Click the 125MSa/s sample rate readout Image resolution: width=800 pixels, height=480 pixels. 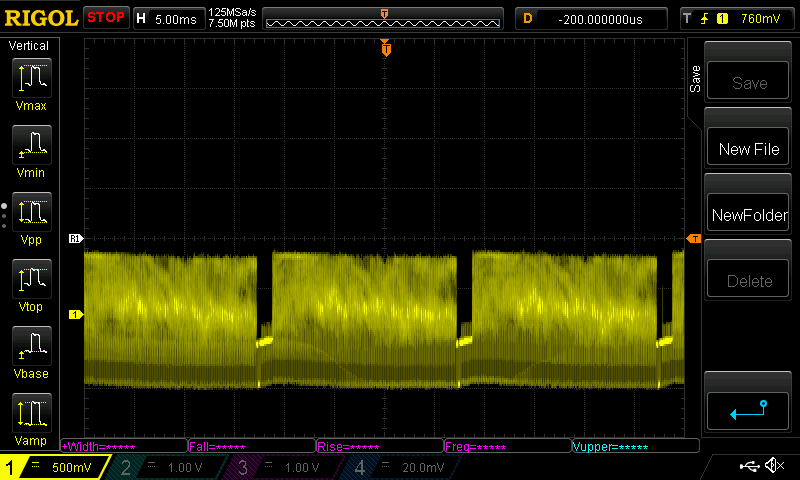click(x=232, y=13)
